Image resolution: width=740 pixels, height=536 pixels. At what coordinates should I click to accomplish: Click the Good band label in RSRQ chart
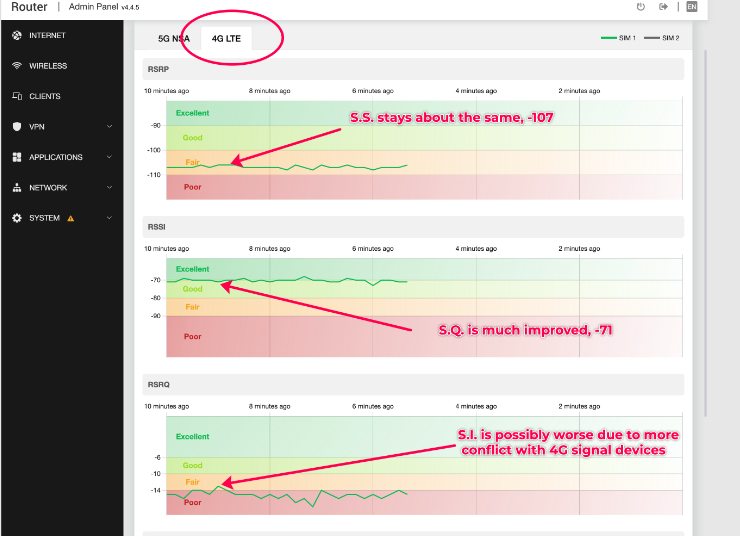point(193,465)
